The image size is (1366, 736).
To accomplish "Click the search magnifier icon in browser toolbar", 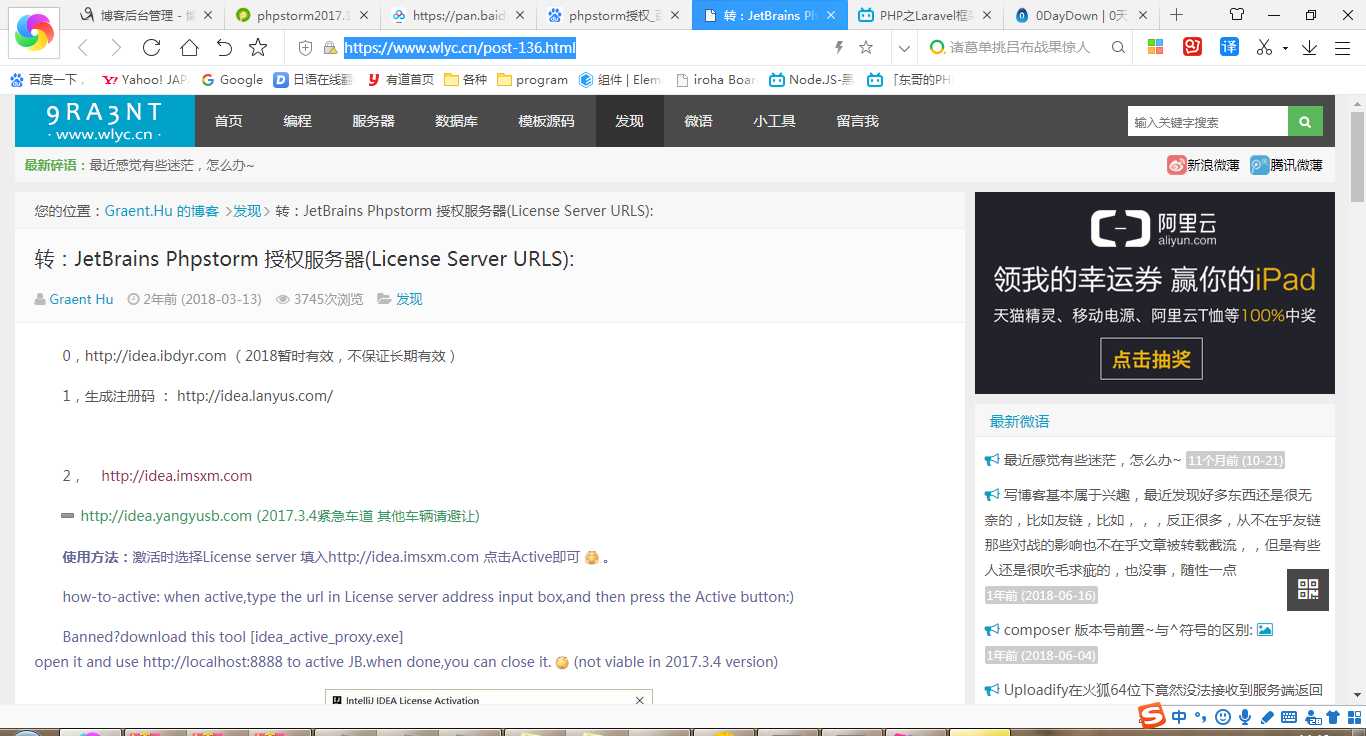I will click(x=1118, y=48).
